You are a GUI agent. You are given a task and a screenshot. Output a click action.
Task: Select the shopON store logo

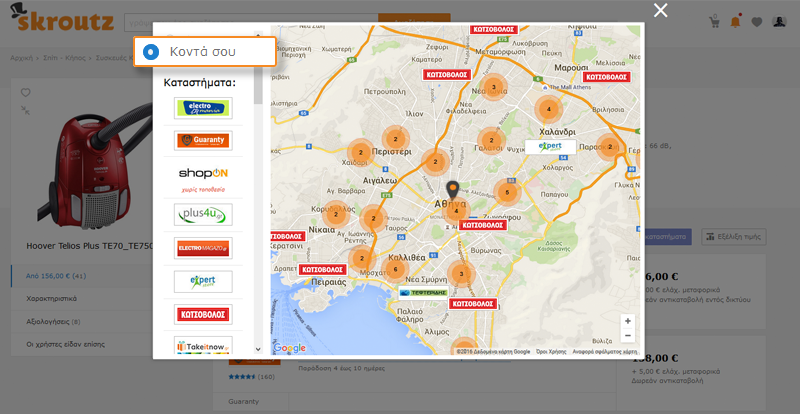pos(203,174)
